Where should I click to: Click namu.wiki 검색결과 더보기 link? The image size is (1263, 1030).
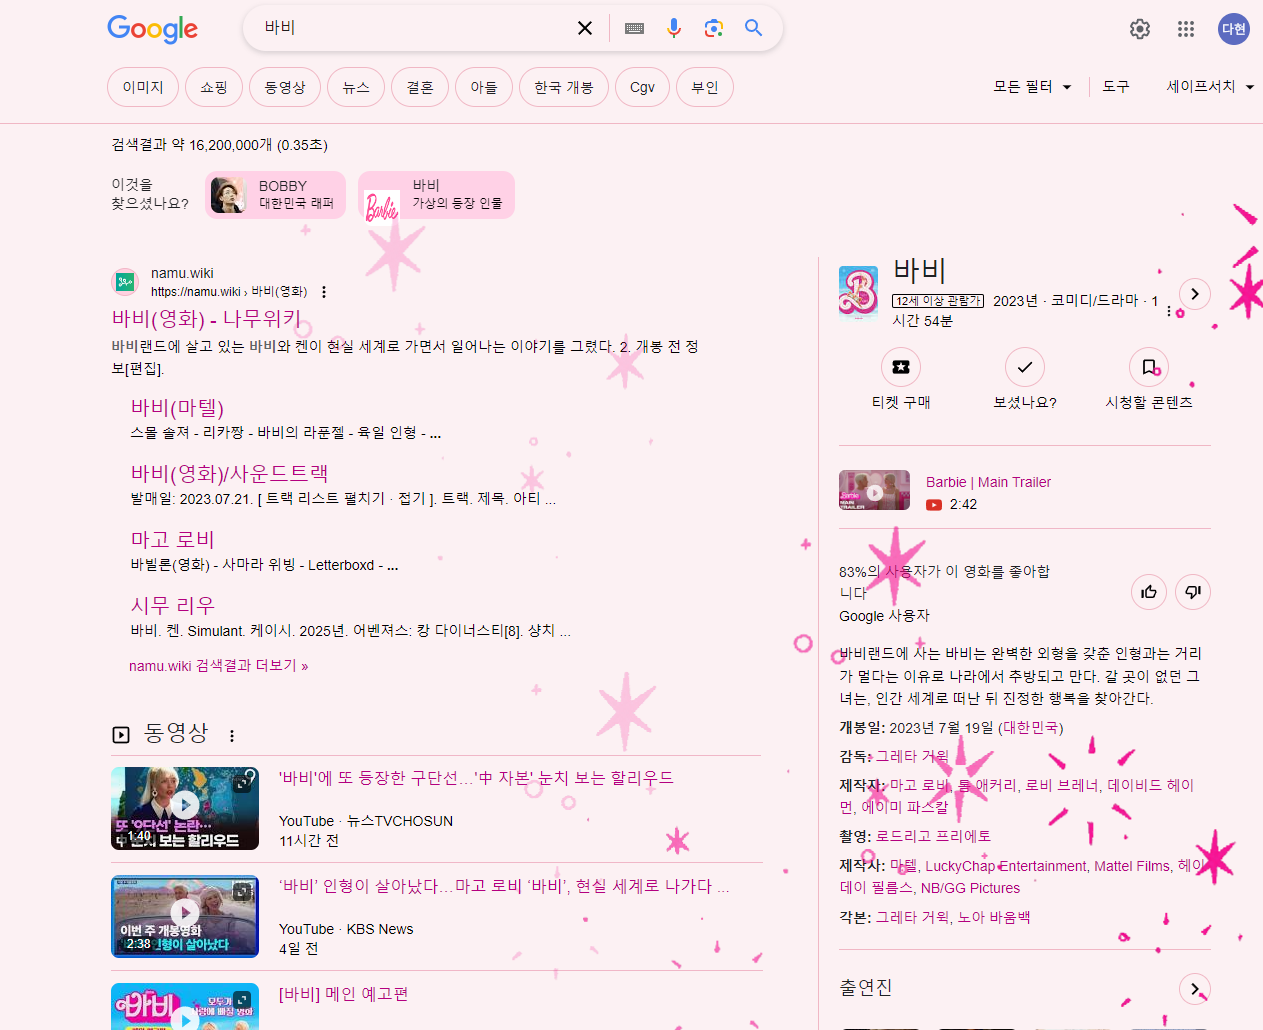coord(218,666)
